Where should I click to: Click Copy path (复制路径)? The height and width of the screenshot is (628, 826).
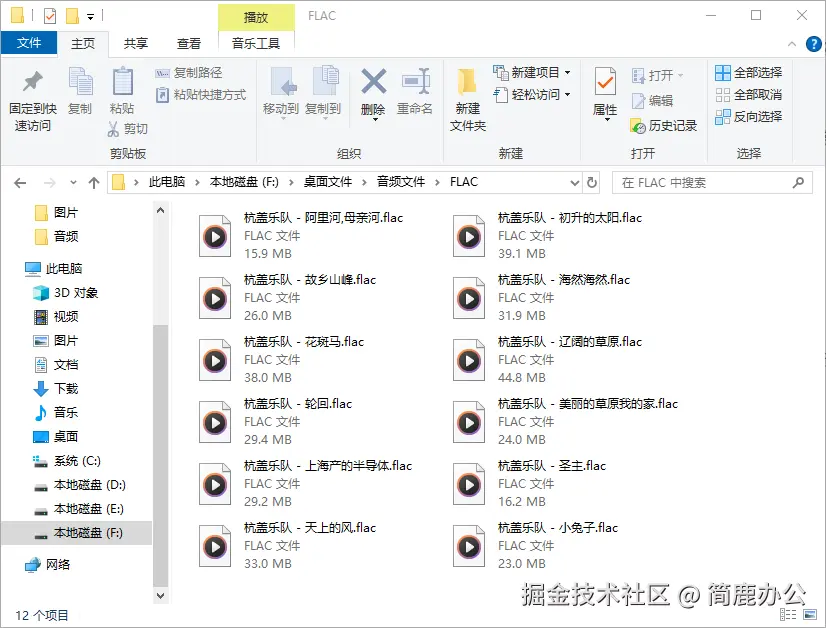pos(189,73)
